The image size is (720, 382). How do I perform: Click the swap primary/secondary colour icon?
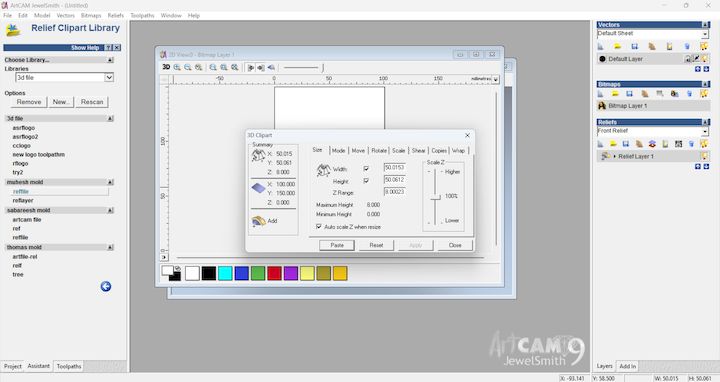(x=177, y=269)
